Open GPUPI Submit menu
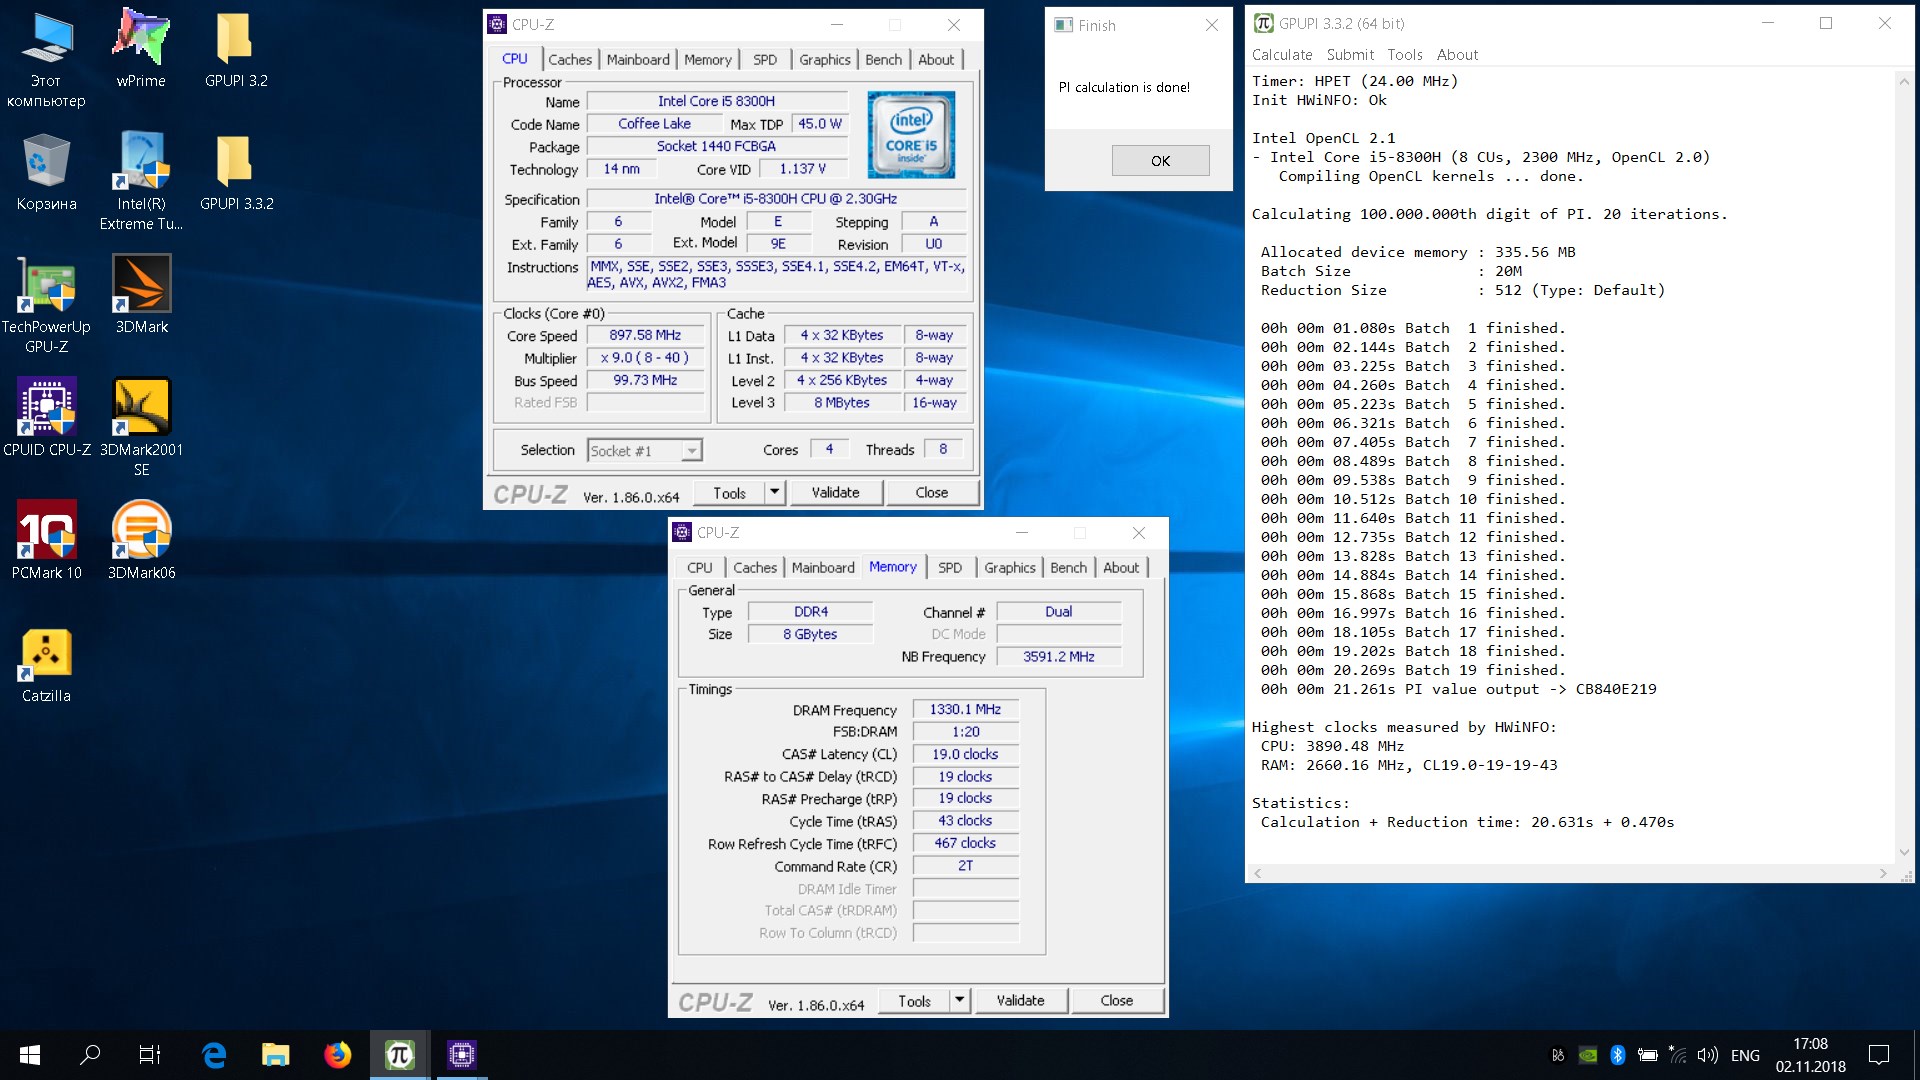Screen dimensions: 1920x1080 (x=1350, y=55)
